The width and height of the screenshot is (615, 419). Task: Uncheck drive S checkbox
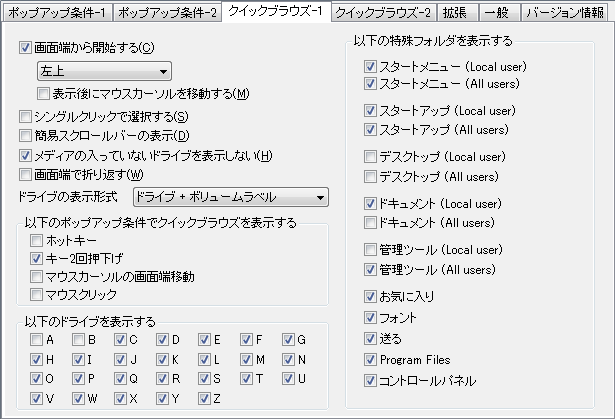[x=204, y=379]
